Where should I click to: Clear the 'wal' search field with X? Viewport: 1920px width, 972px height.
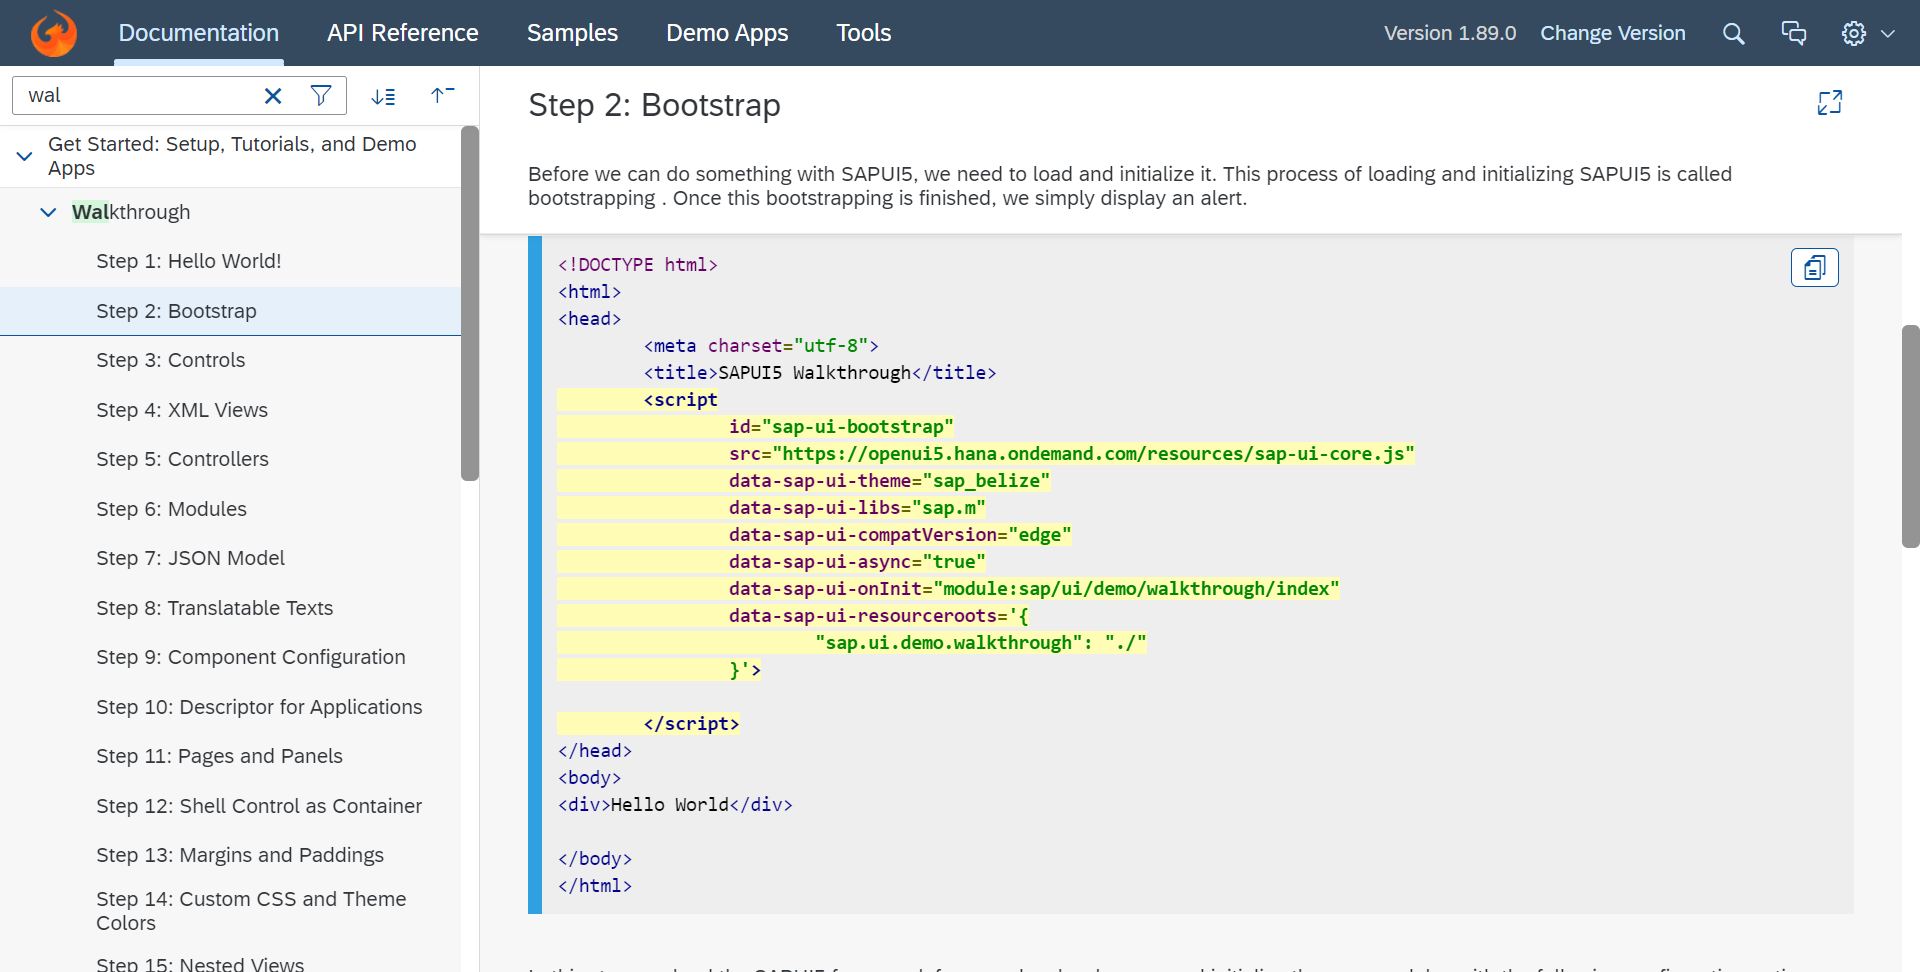pos(273,95)
